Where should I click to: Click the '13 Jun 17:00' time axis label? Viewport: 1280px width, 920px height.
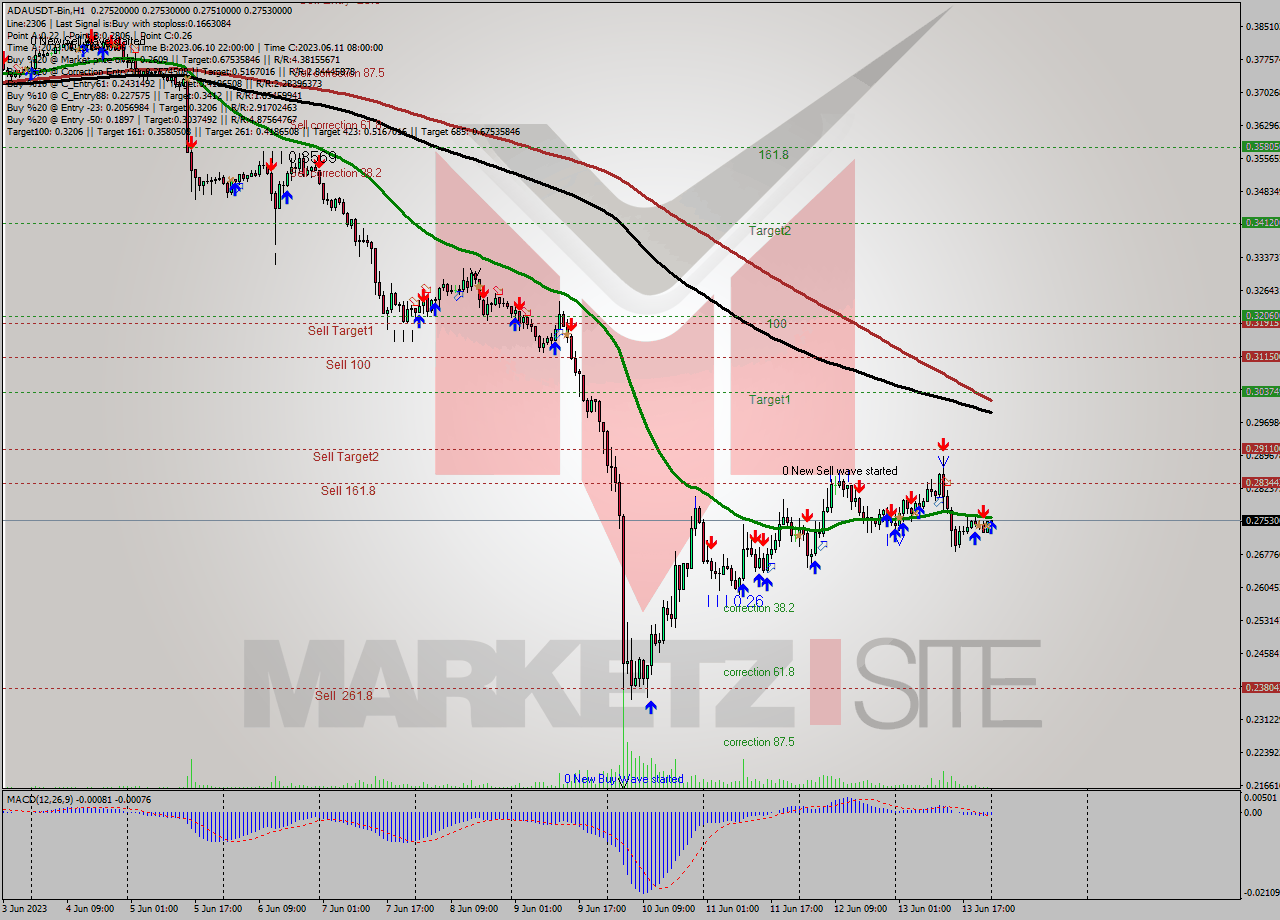(988, 909)
